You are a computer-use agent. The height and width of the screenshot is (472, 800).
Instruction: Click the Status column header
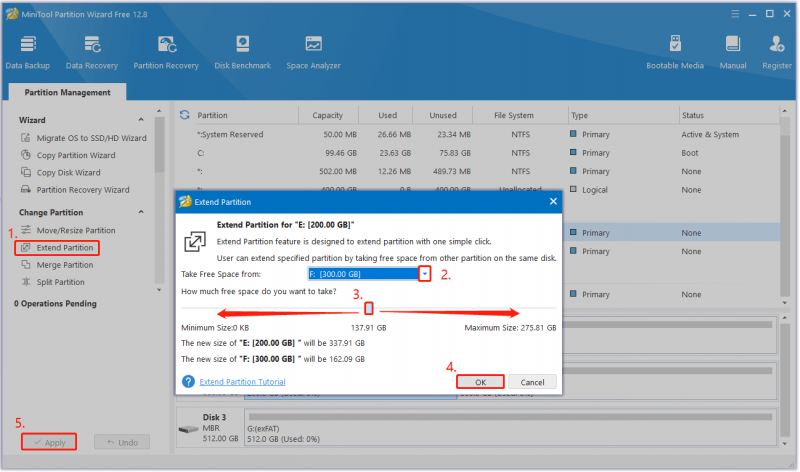(x=692, y=115)
